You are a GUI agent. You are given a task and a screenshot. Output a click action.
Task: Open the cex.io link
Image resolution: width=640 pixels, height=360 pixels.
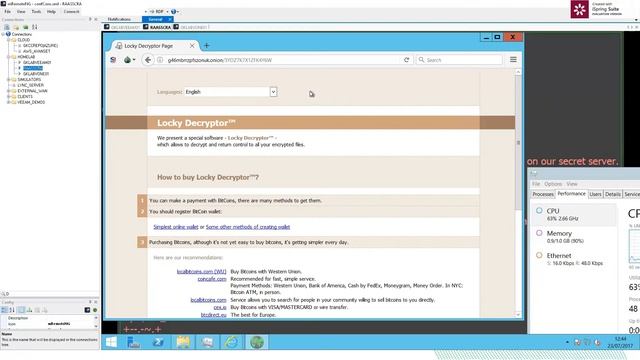[220, 307]
